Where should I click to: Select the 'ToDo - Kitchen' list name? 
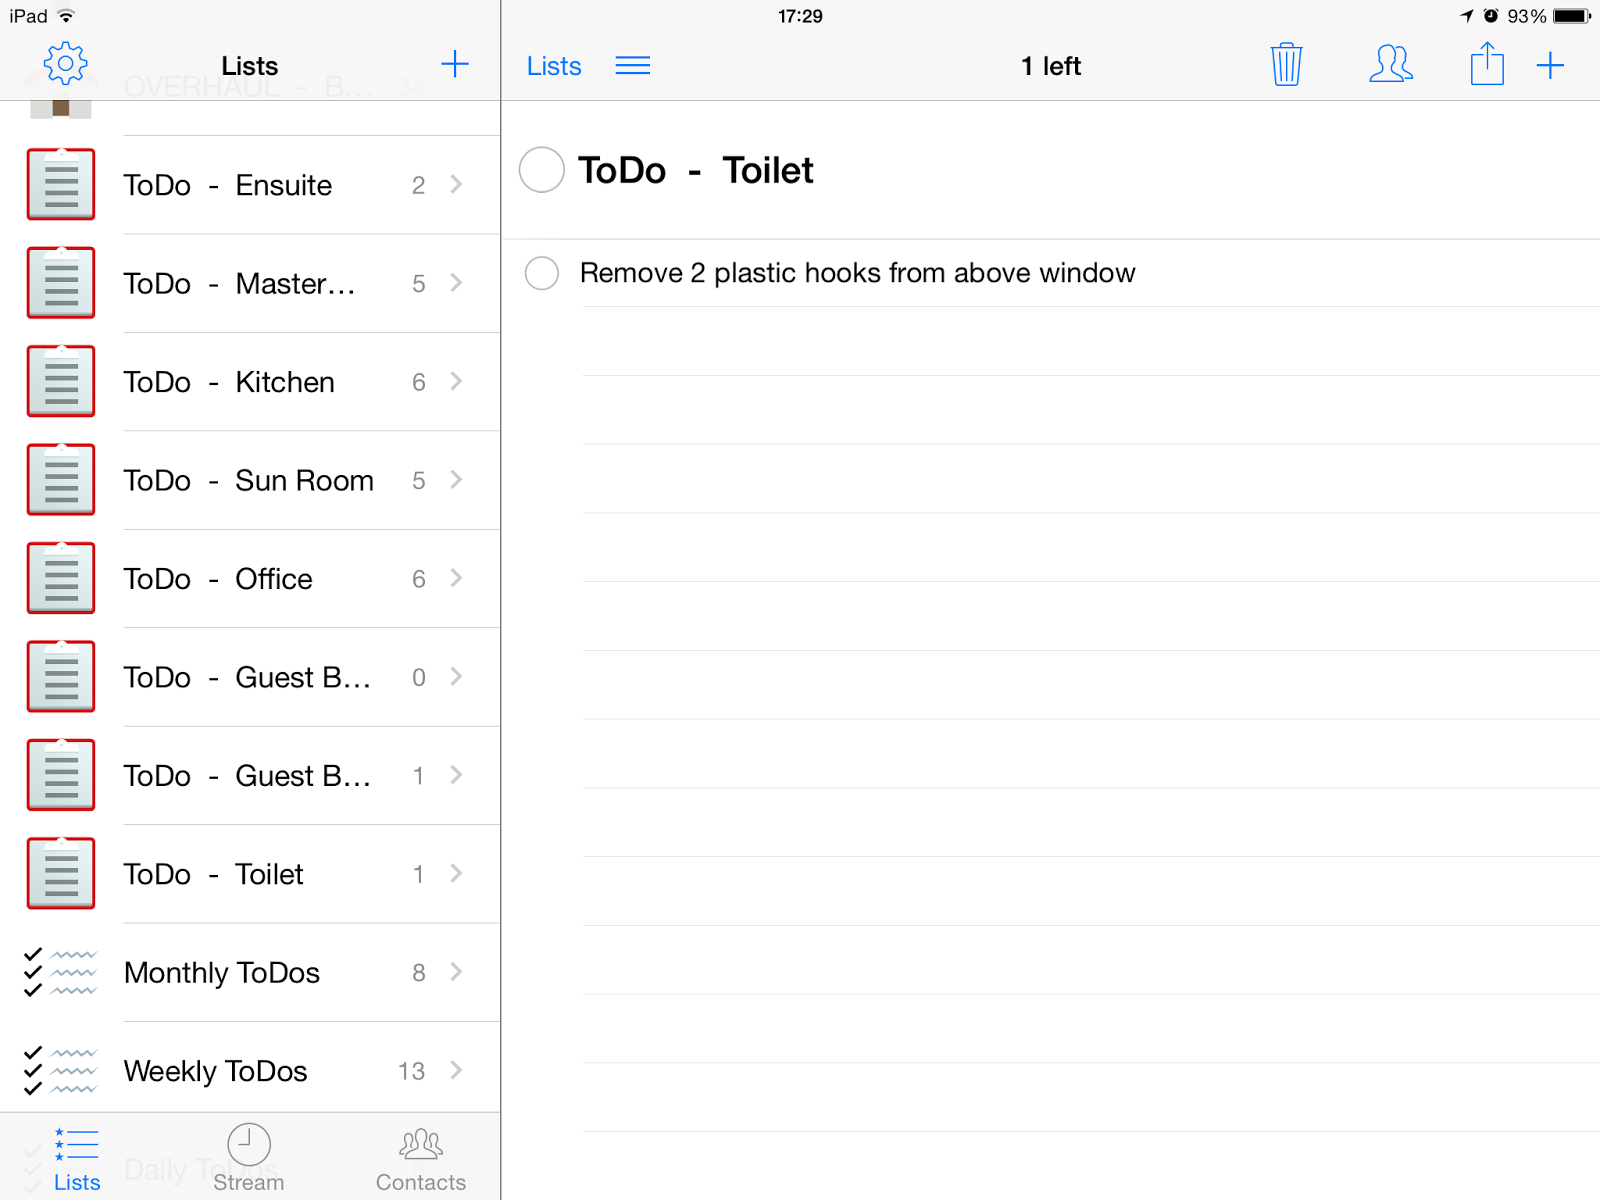pos(229,382)
